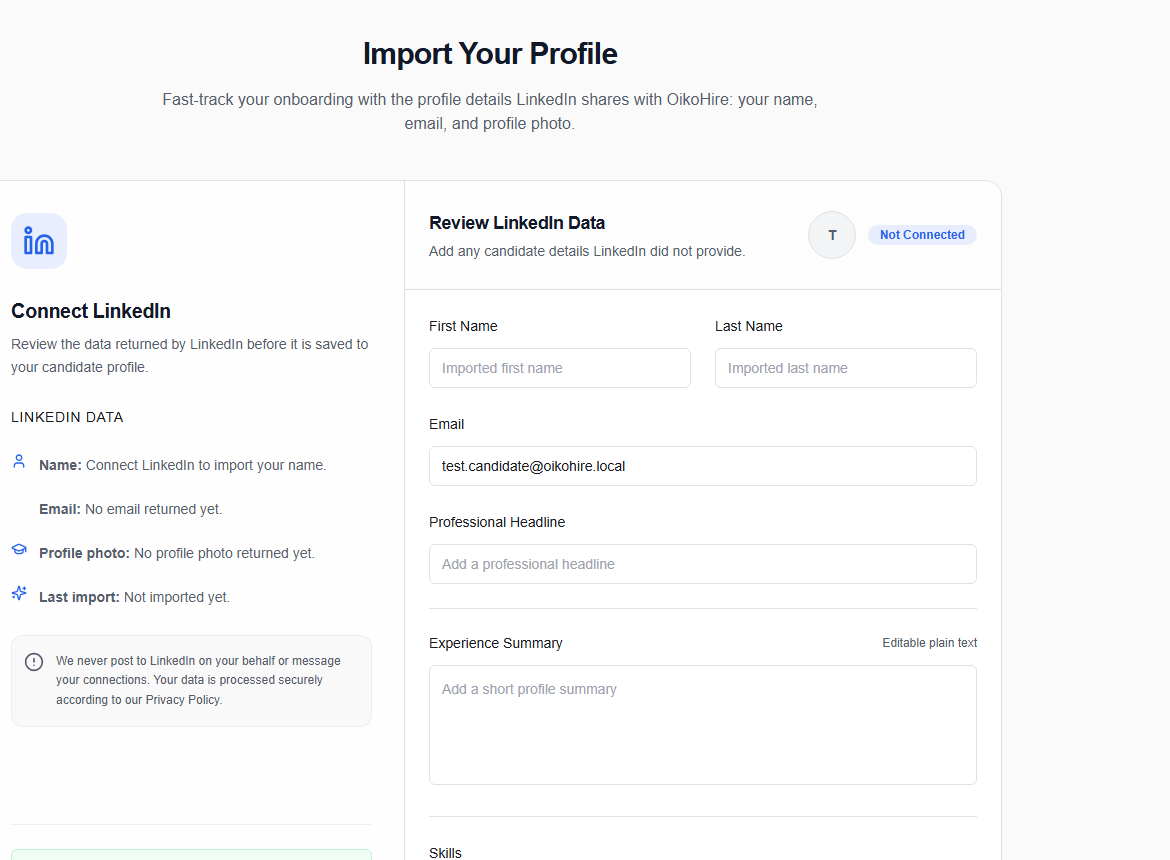Focus the Last Name input field

[x=845, y=368]
